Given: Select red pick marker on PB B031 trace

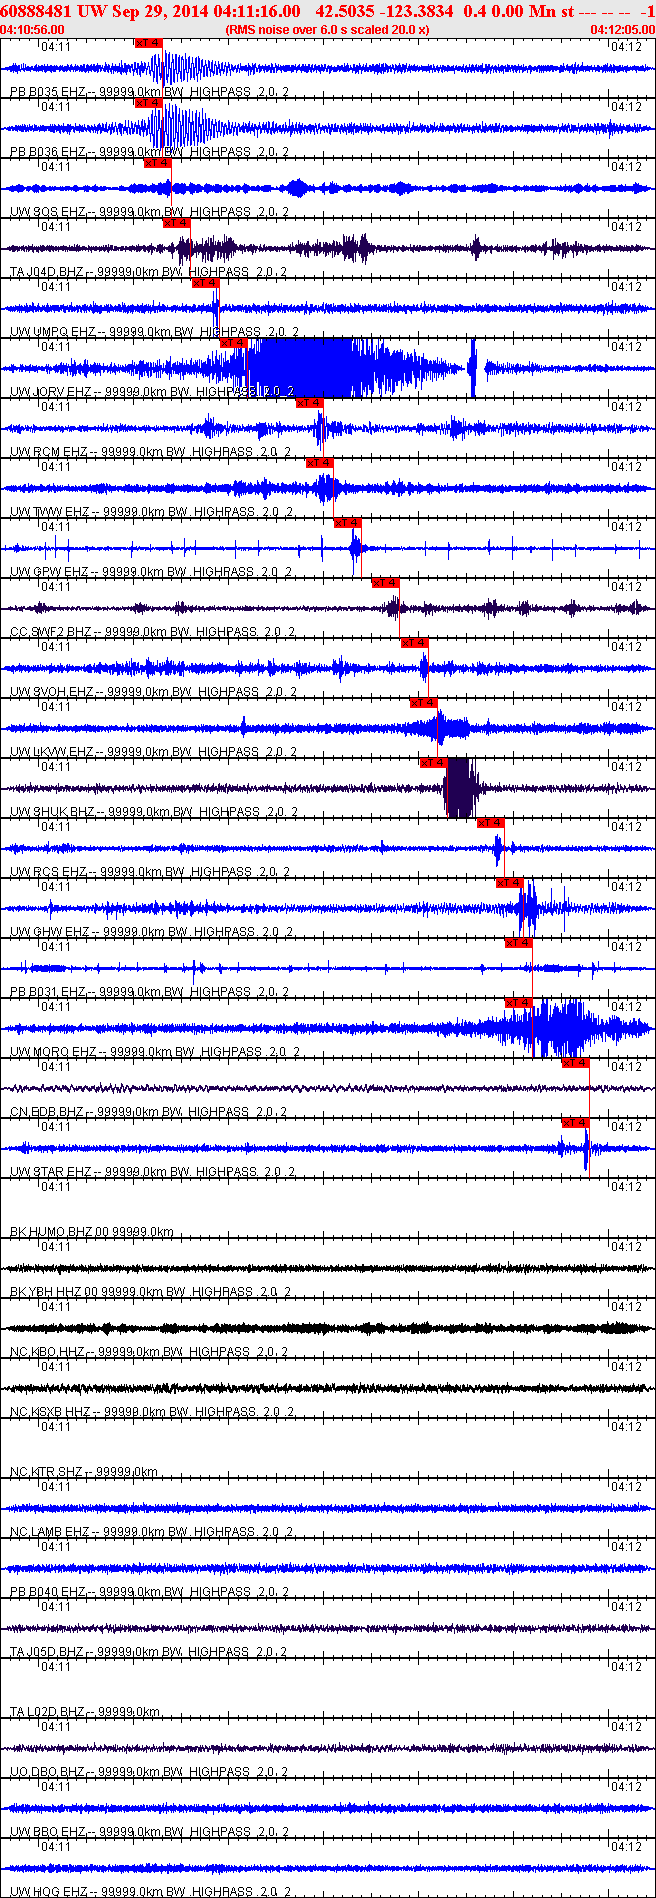Looking at the screenshot, I should pyautogui.click(x=518, y=943).
